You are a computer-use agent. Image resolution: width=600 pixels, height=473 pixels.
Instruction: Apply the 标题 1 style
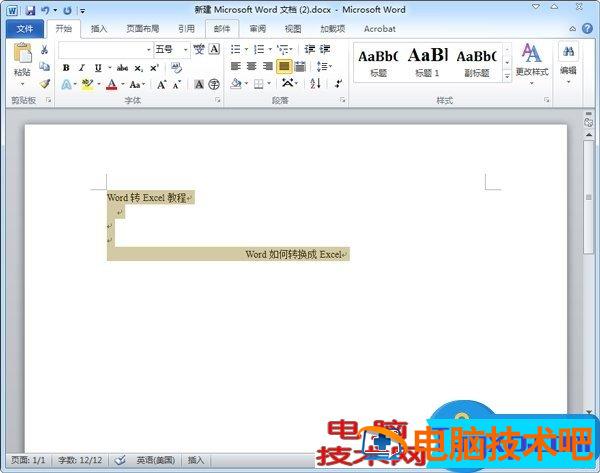(427, 63)
